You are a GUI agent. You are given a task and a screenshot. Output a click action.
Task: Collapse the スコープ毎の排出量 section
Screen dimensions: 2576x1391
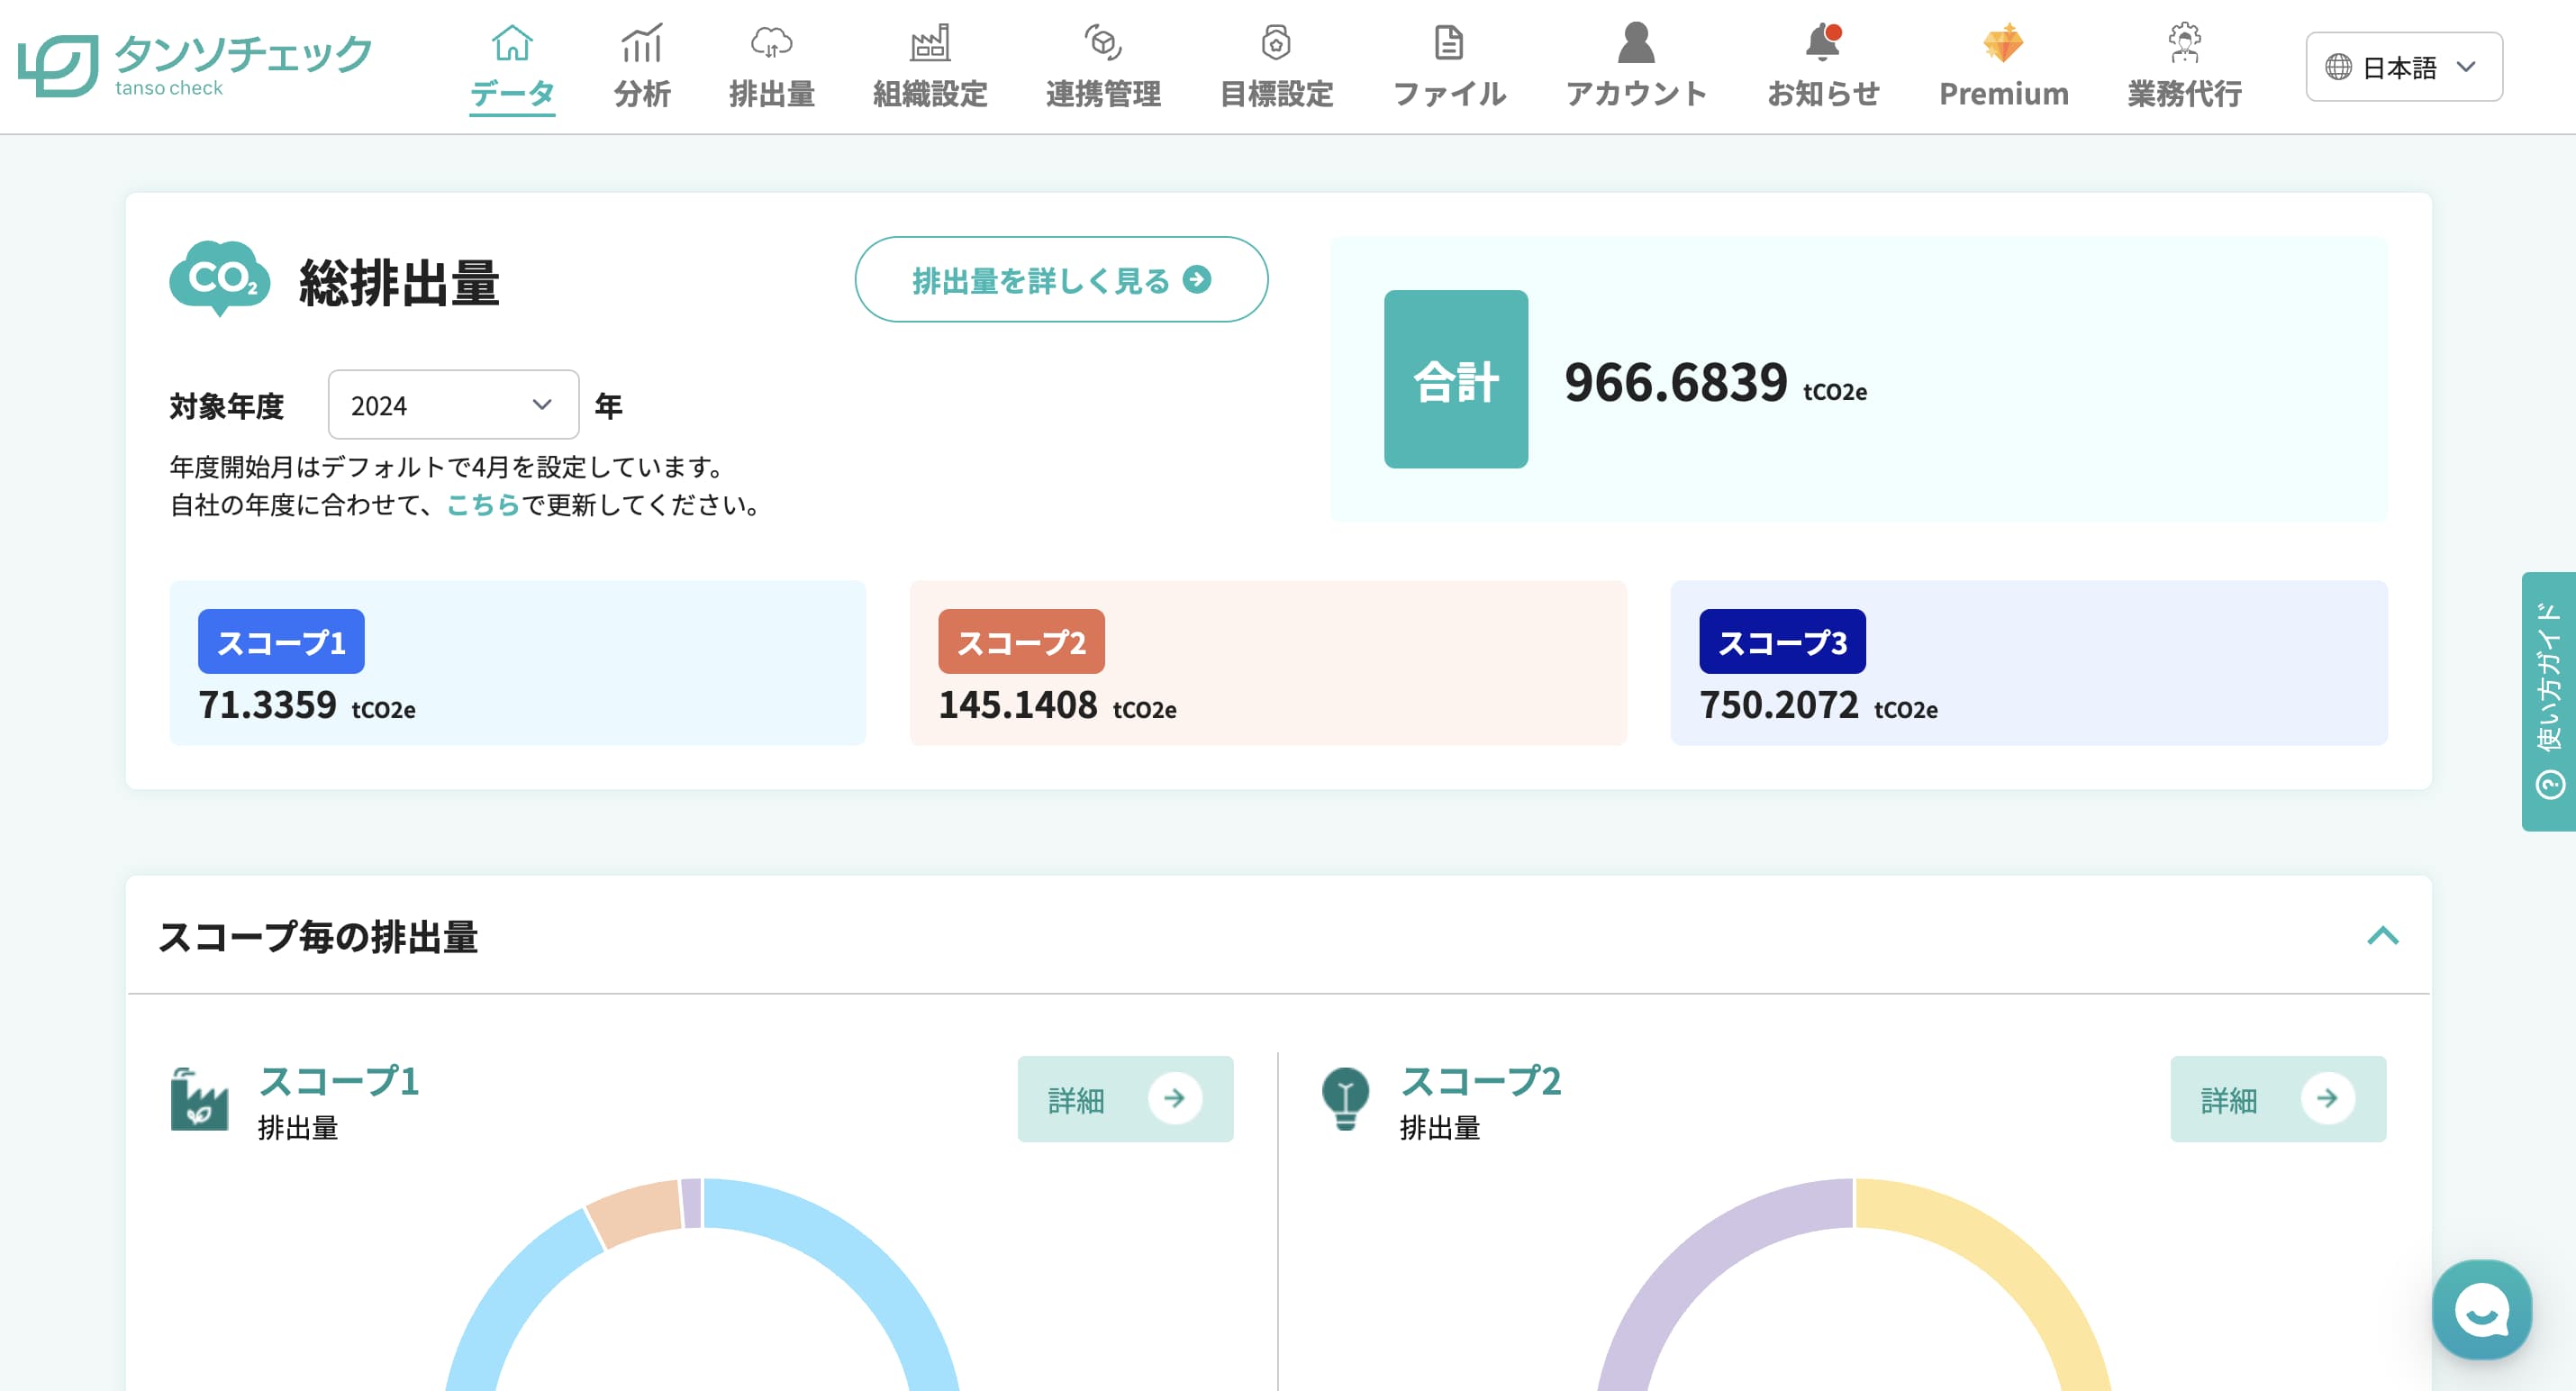[2383, 936]
